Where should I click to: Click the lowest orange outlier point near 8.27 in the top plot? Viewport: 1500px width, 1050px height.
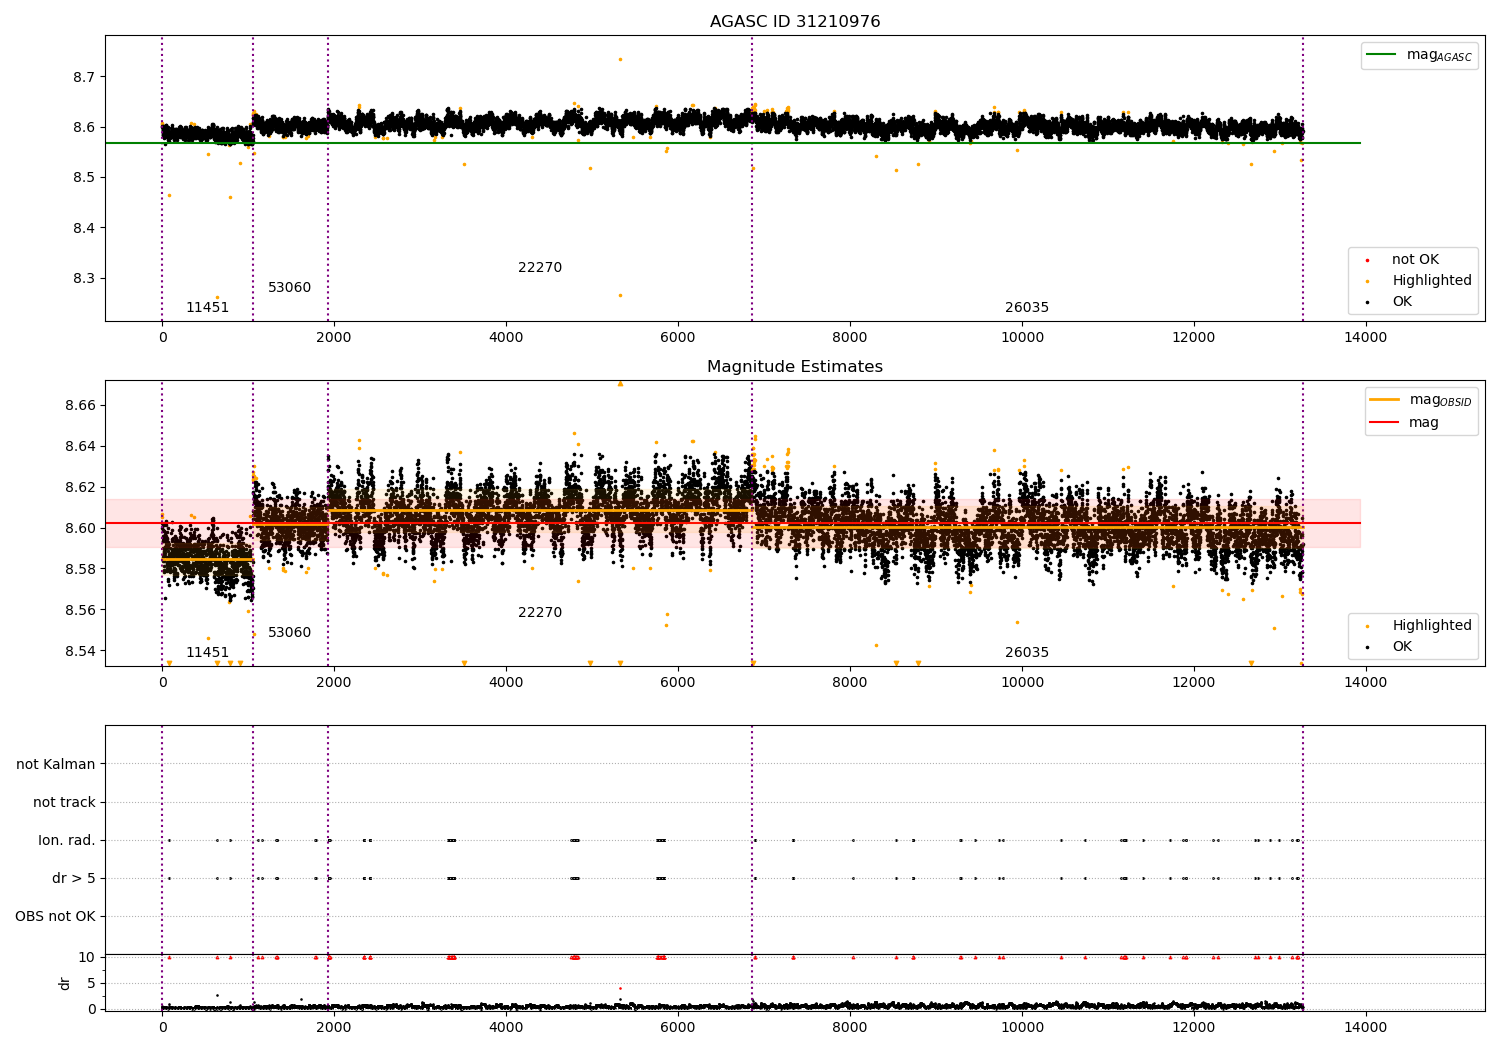coord(620,295)
